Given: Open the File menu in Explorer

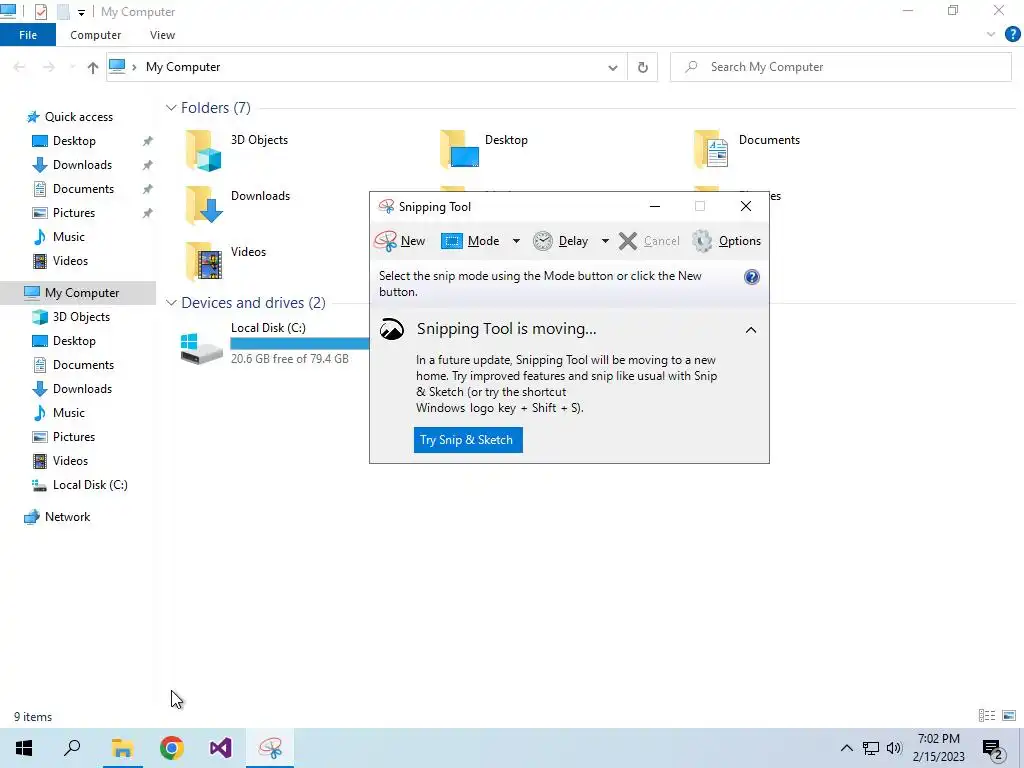Looking at the screenshot, I should pyautogui.click(x=28, y=35).
